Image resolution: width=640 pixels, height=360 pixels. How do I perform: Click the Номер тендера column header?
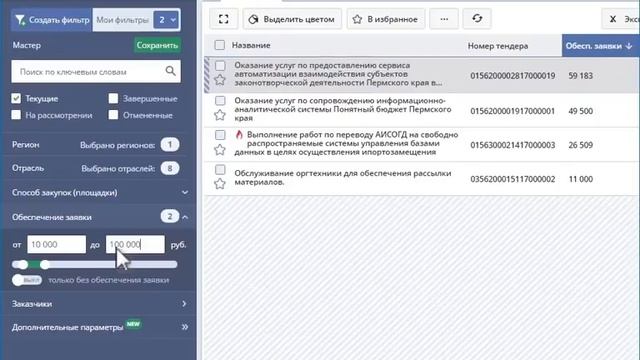click(x=498, y=46)
